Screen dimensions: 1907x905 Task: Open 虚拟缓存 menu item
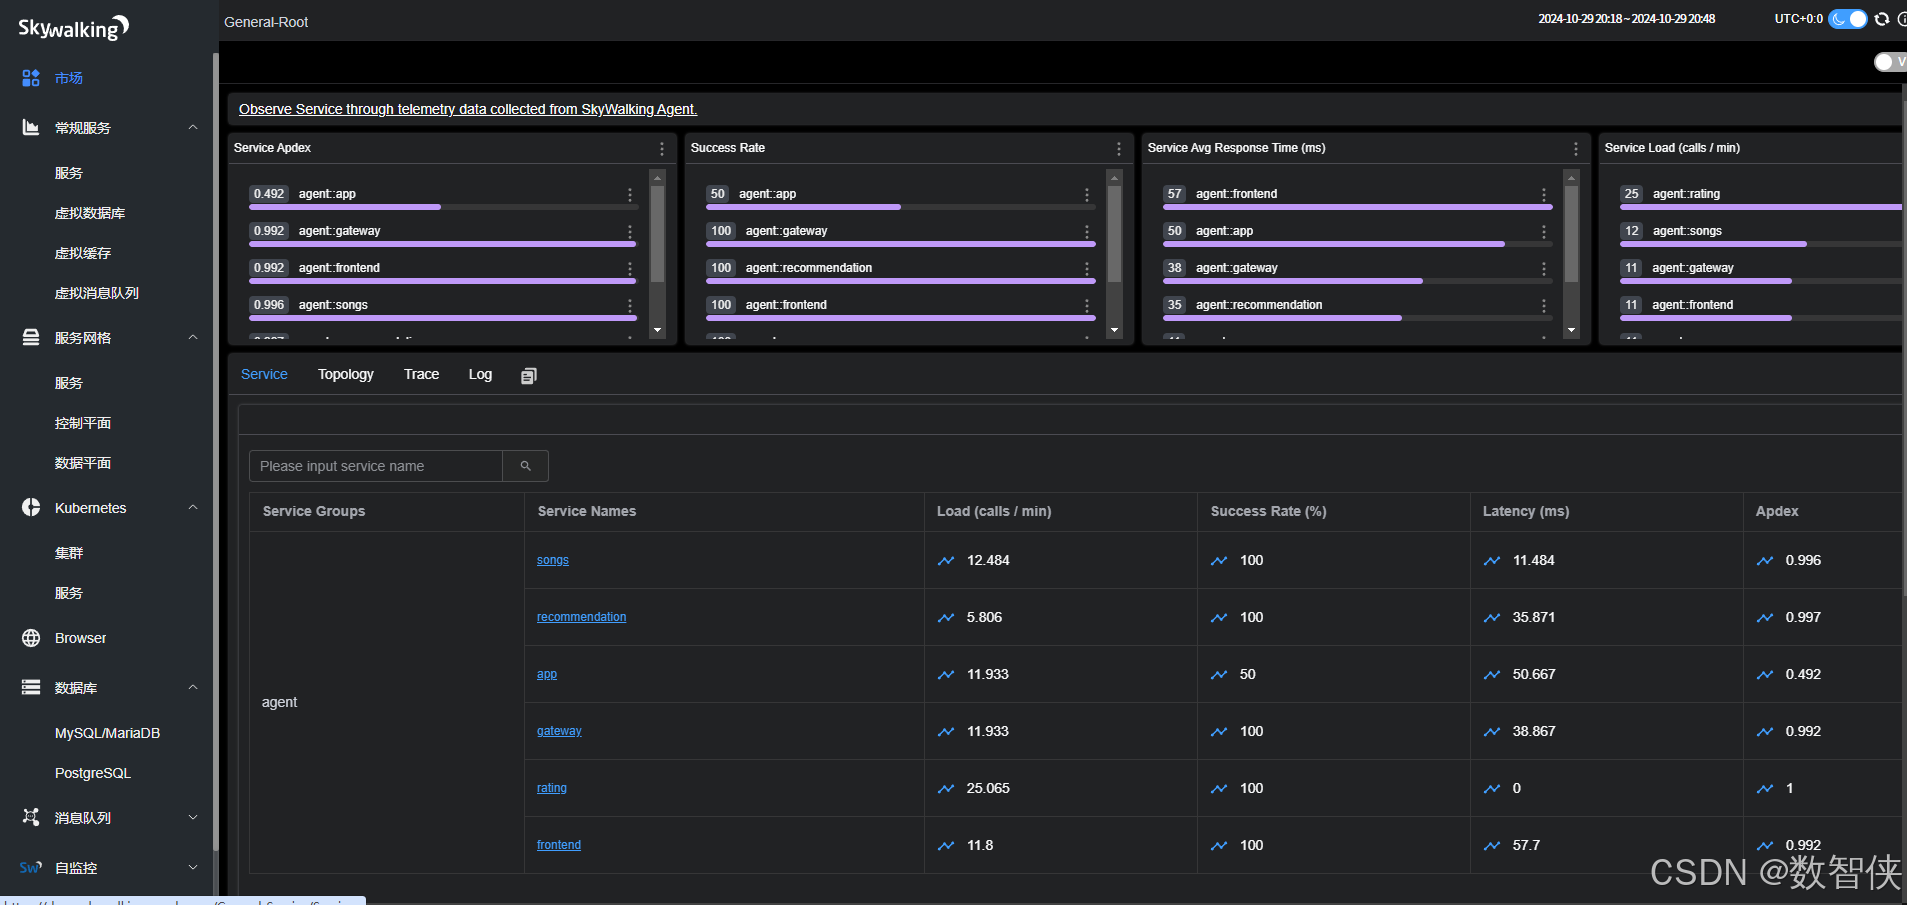click(83, 253)
